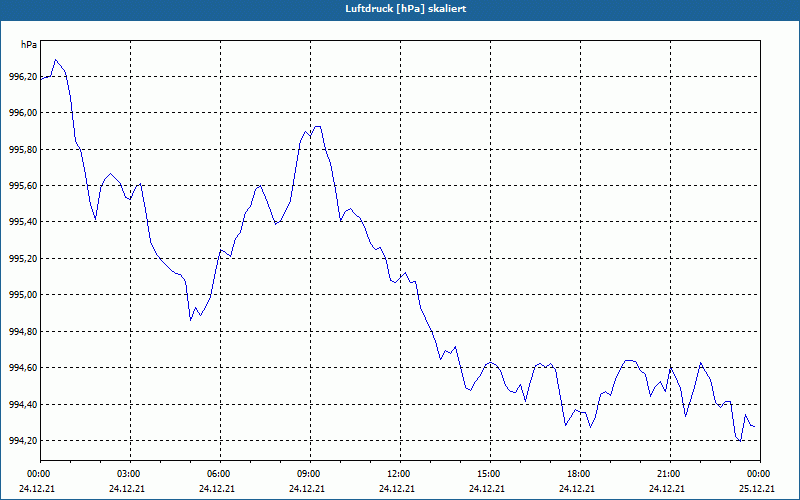Click the 09:00 time axis label
This screenshot has height=500, width=800.
pos(309,474)
